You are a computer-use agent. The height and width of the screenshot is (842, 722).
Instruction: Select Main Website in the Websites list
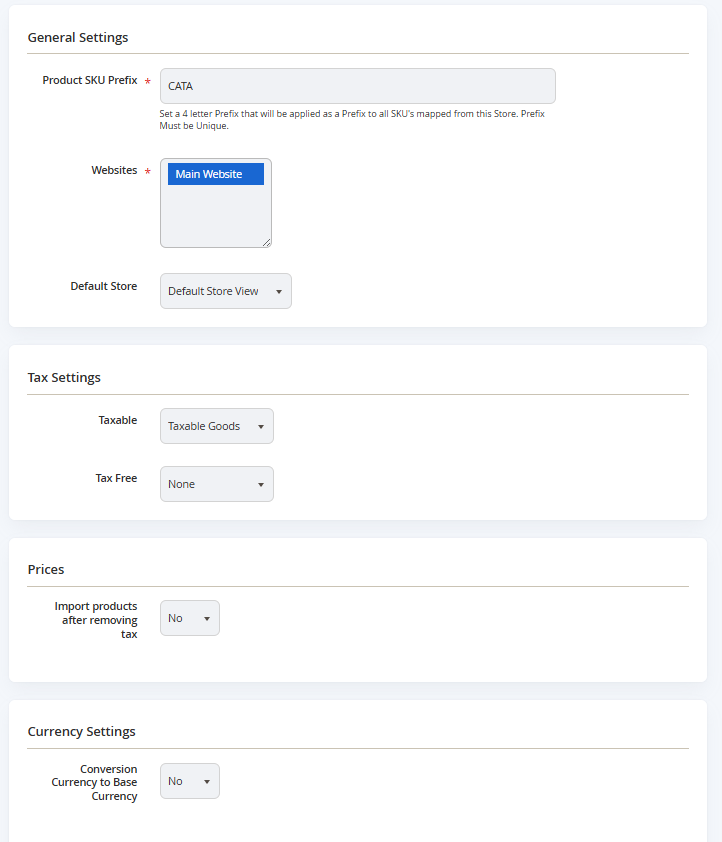point(216,174)
